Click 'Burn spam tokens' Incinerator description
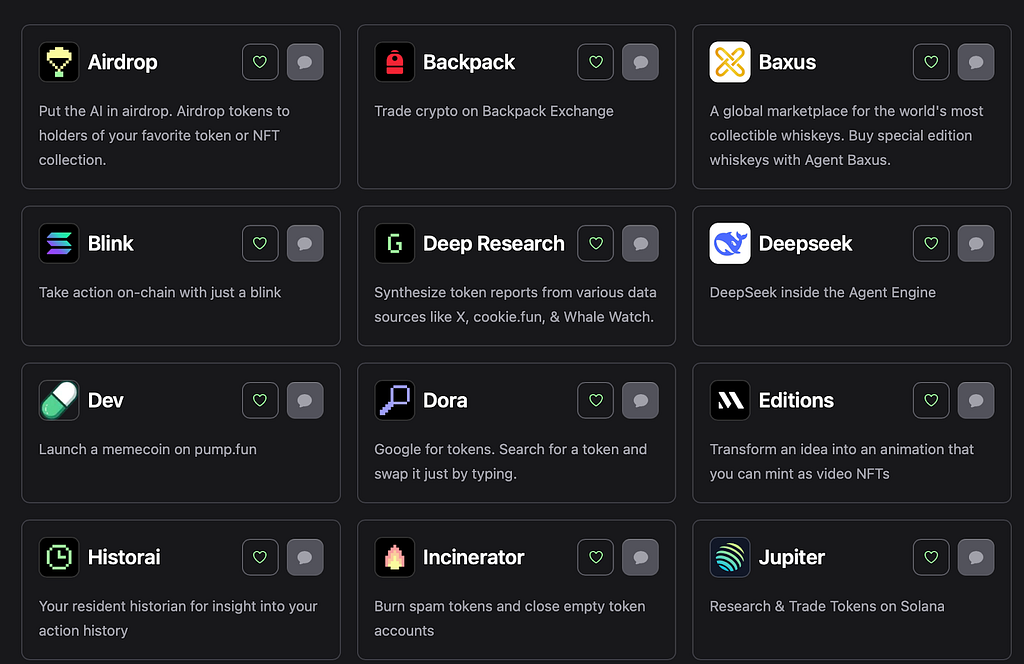This screenshot has width=1024, height=664. [x=510, y=618]
